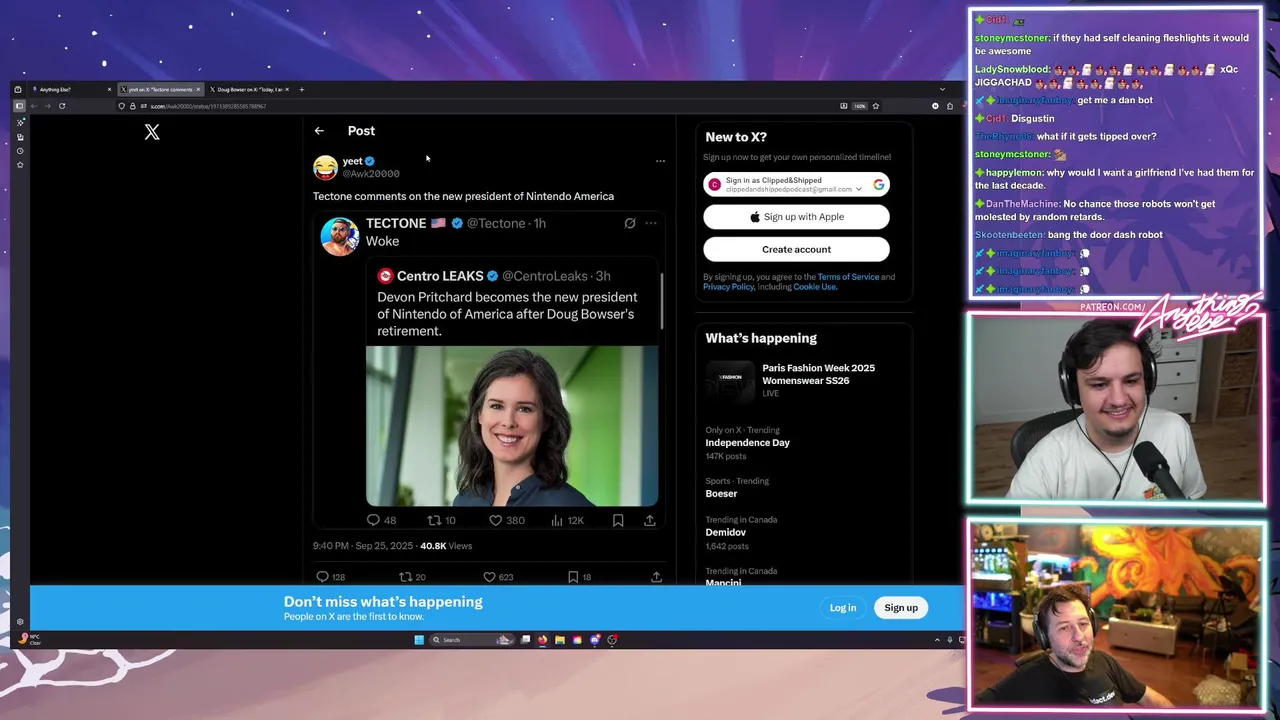Close the "Anything Else?" tab
The height and width of the screenshot is (720, 1280).
pos(109,90)
